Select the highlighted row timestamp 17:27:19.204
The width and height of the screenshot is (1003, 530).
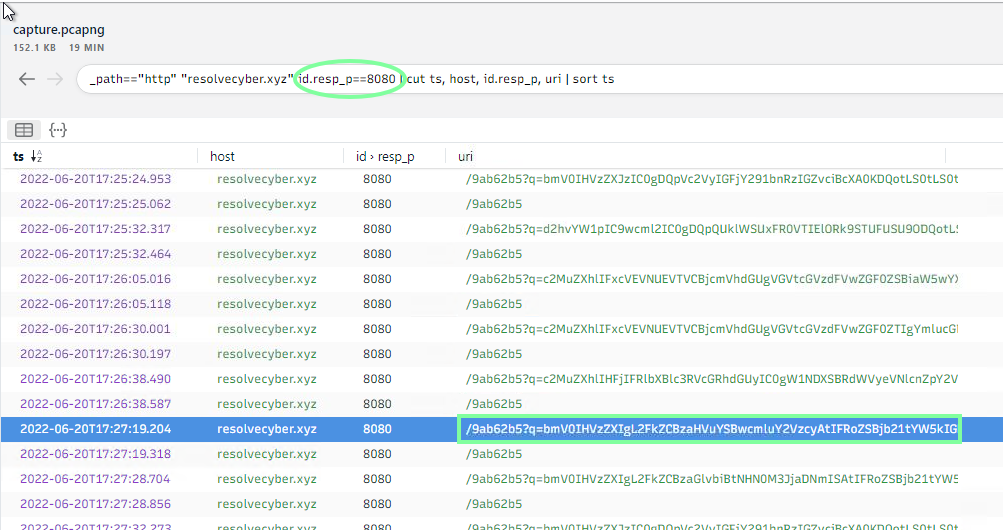95,429
